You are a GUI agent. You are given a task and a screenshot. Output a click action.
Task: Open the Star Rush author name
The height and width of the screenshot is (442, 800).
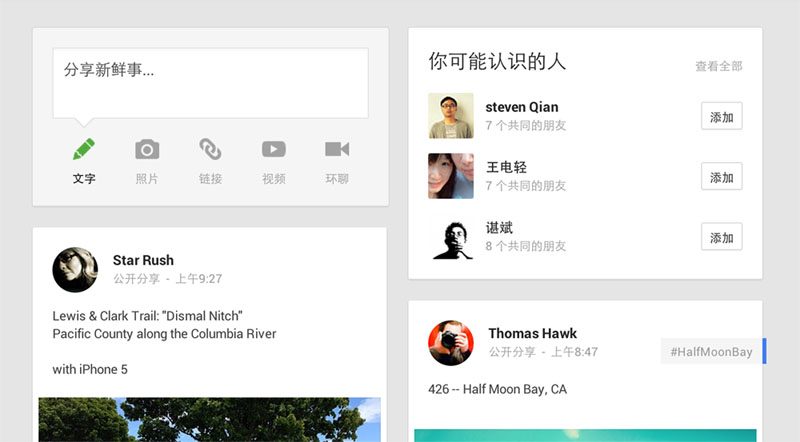(x=143, y=260)
